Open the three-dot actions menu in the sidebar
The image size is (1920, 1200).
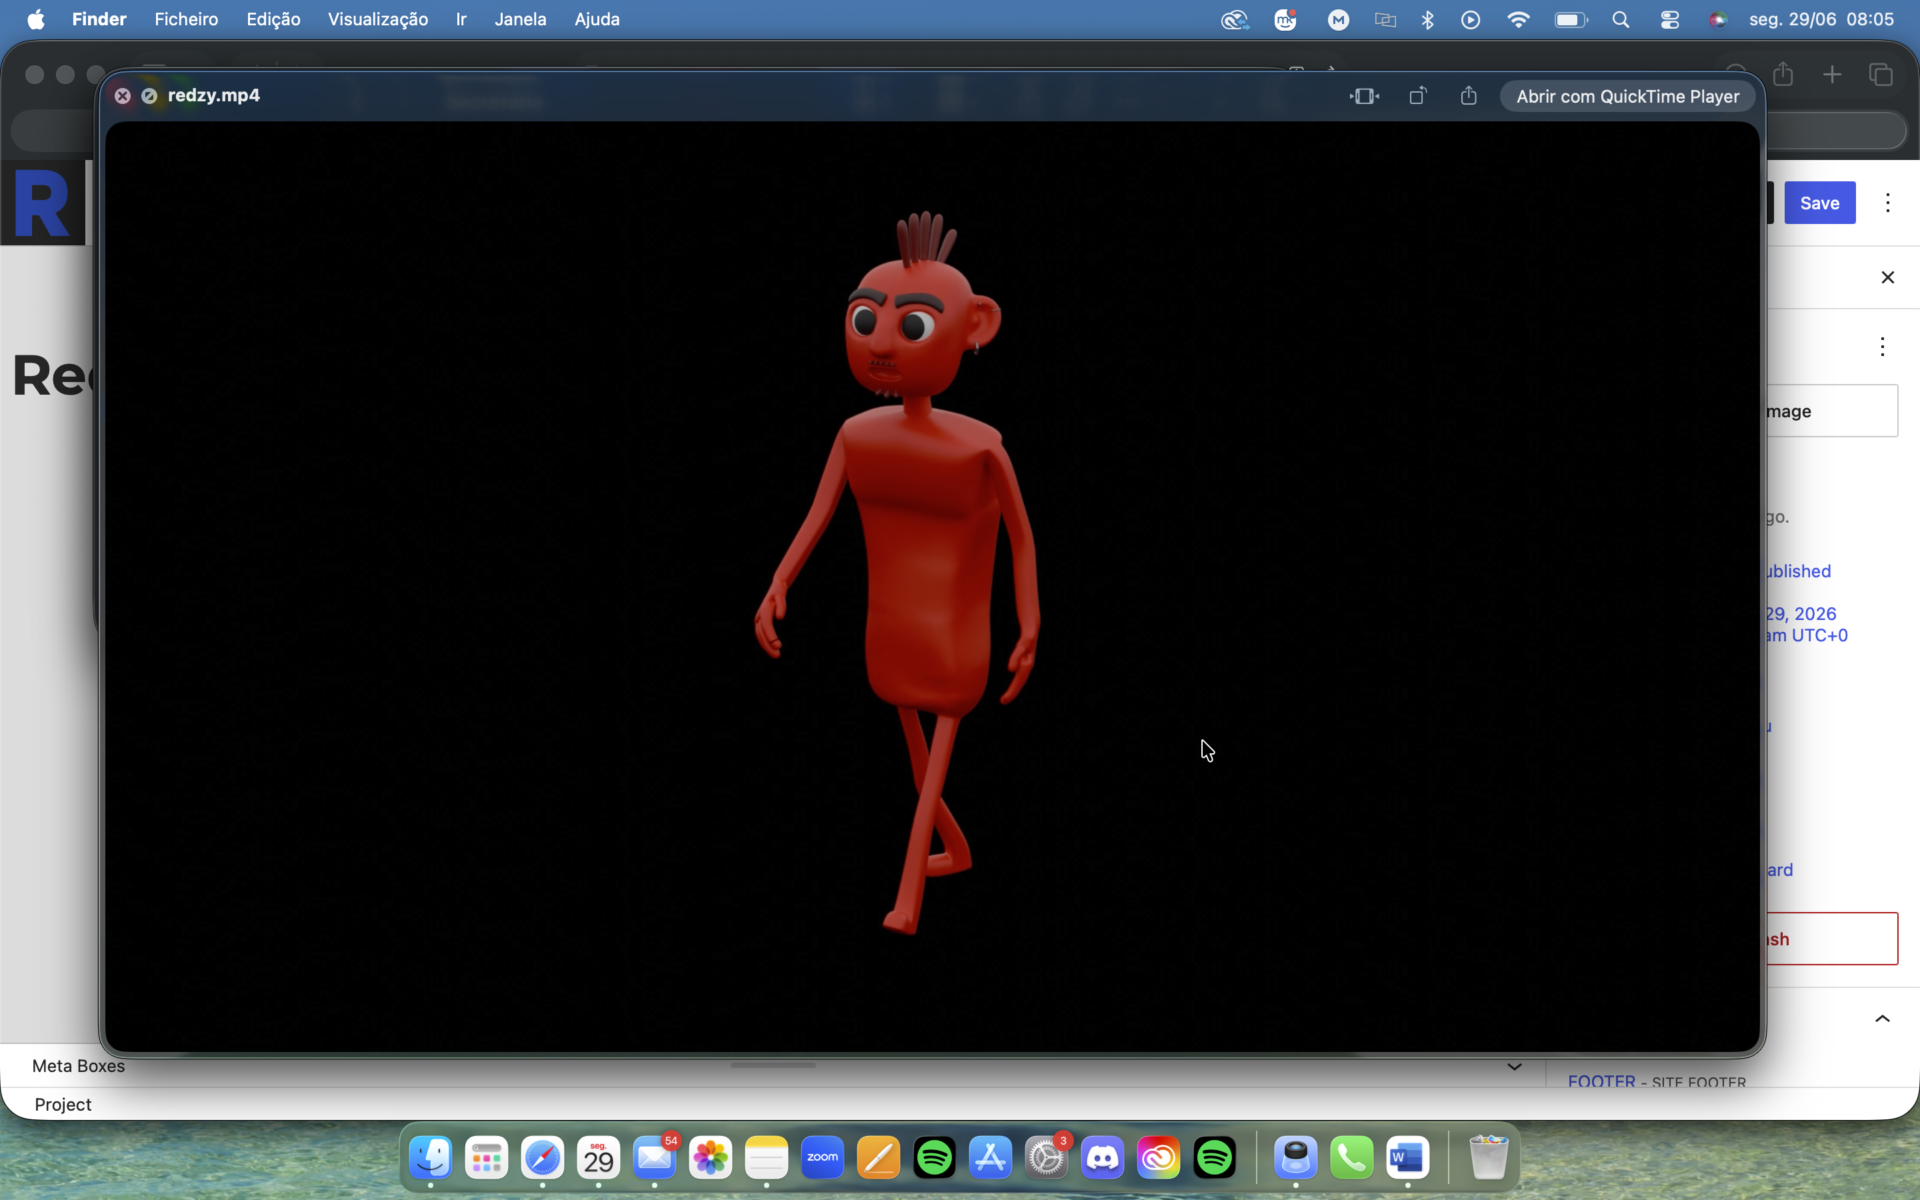pos(1882,347)
